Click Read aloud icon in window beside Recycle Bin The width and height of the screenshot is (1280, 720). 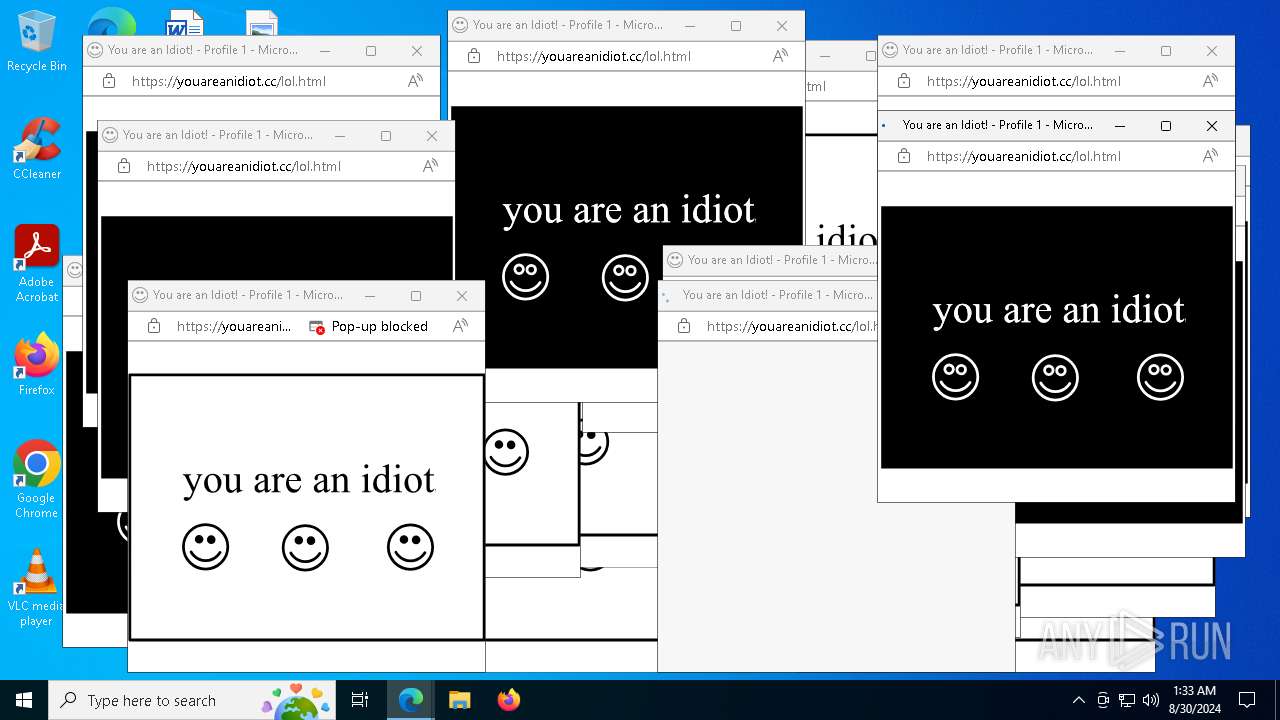pos(415,81)
